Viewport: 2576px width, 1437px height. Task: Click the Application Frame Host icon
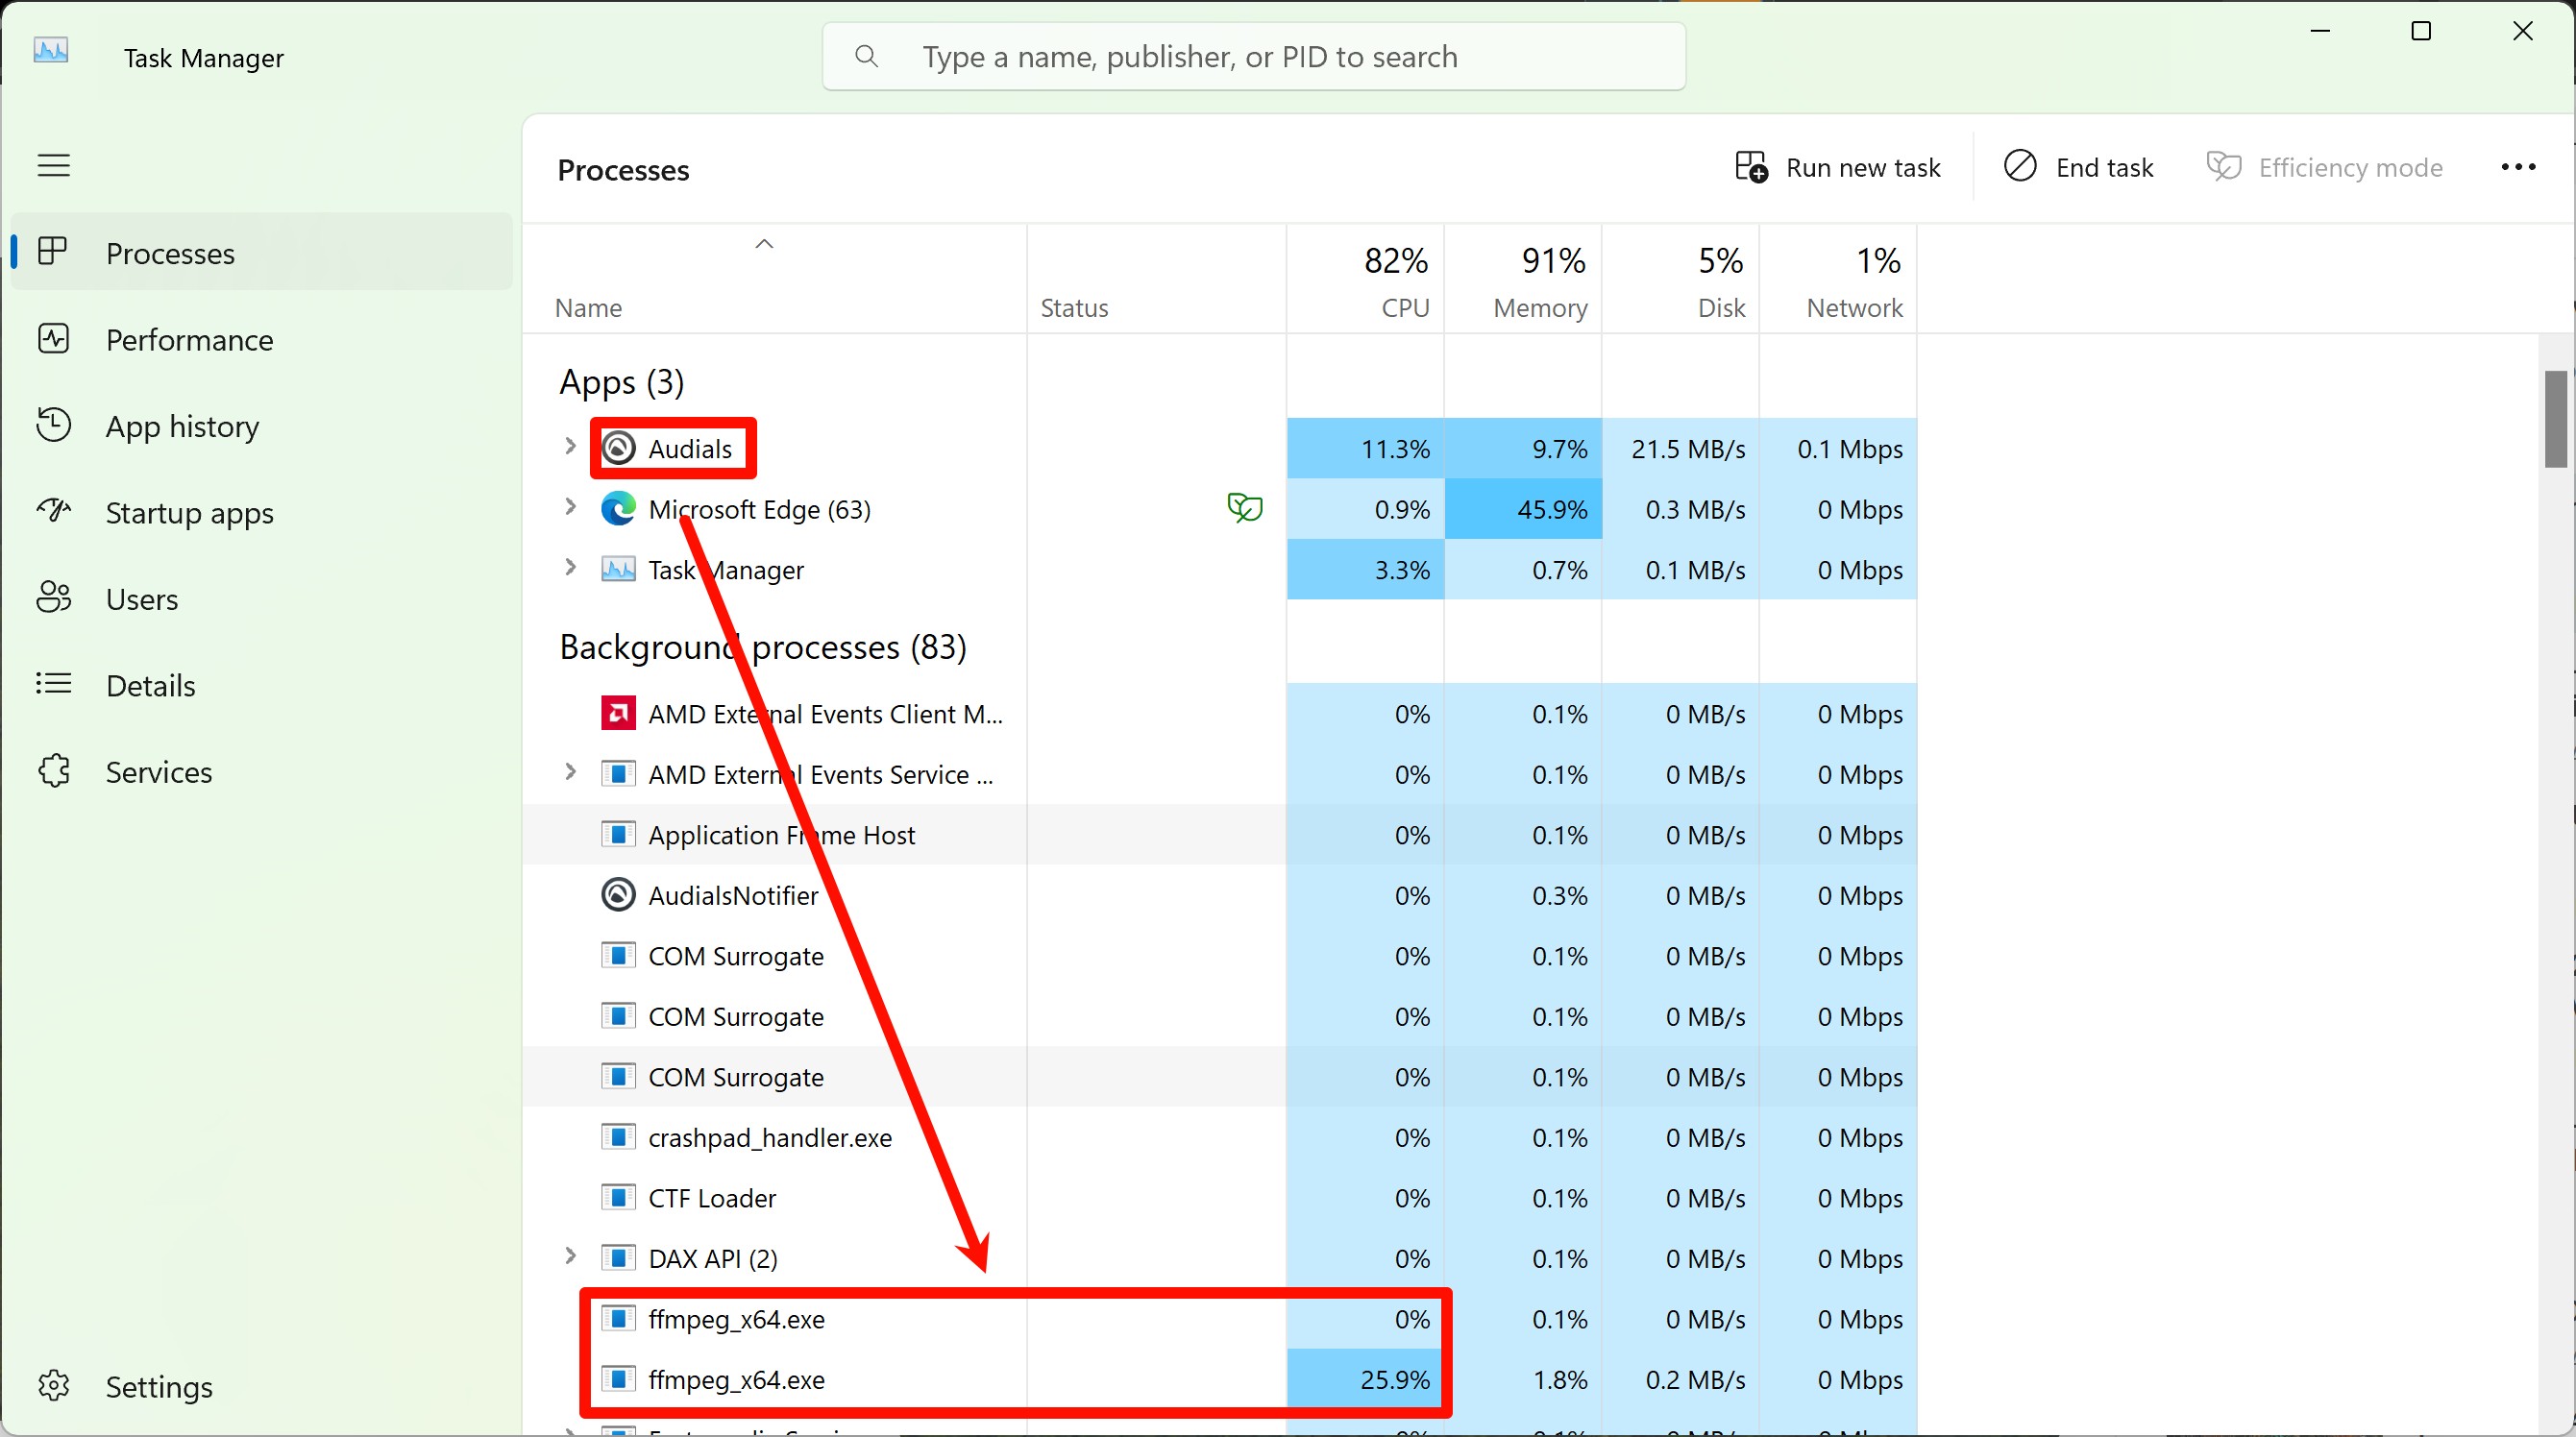(618, 834)
